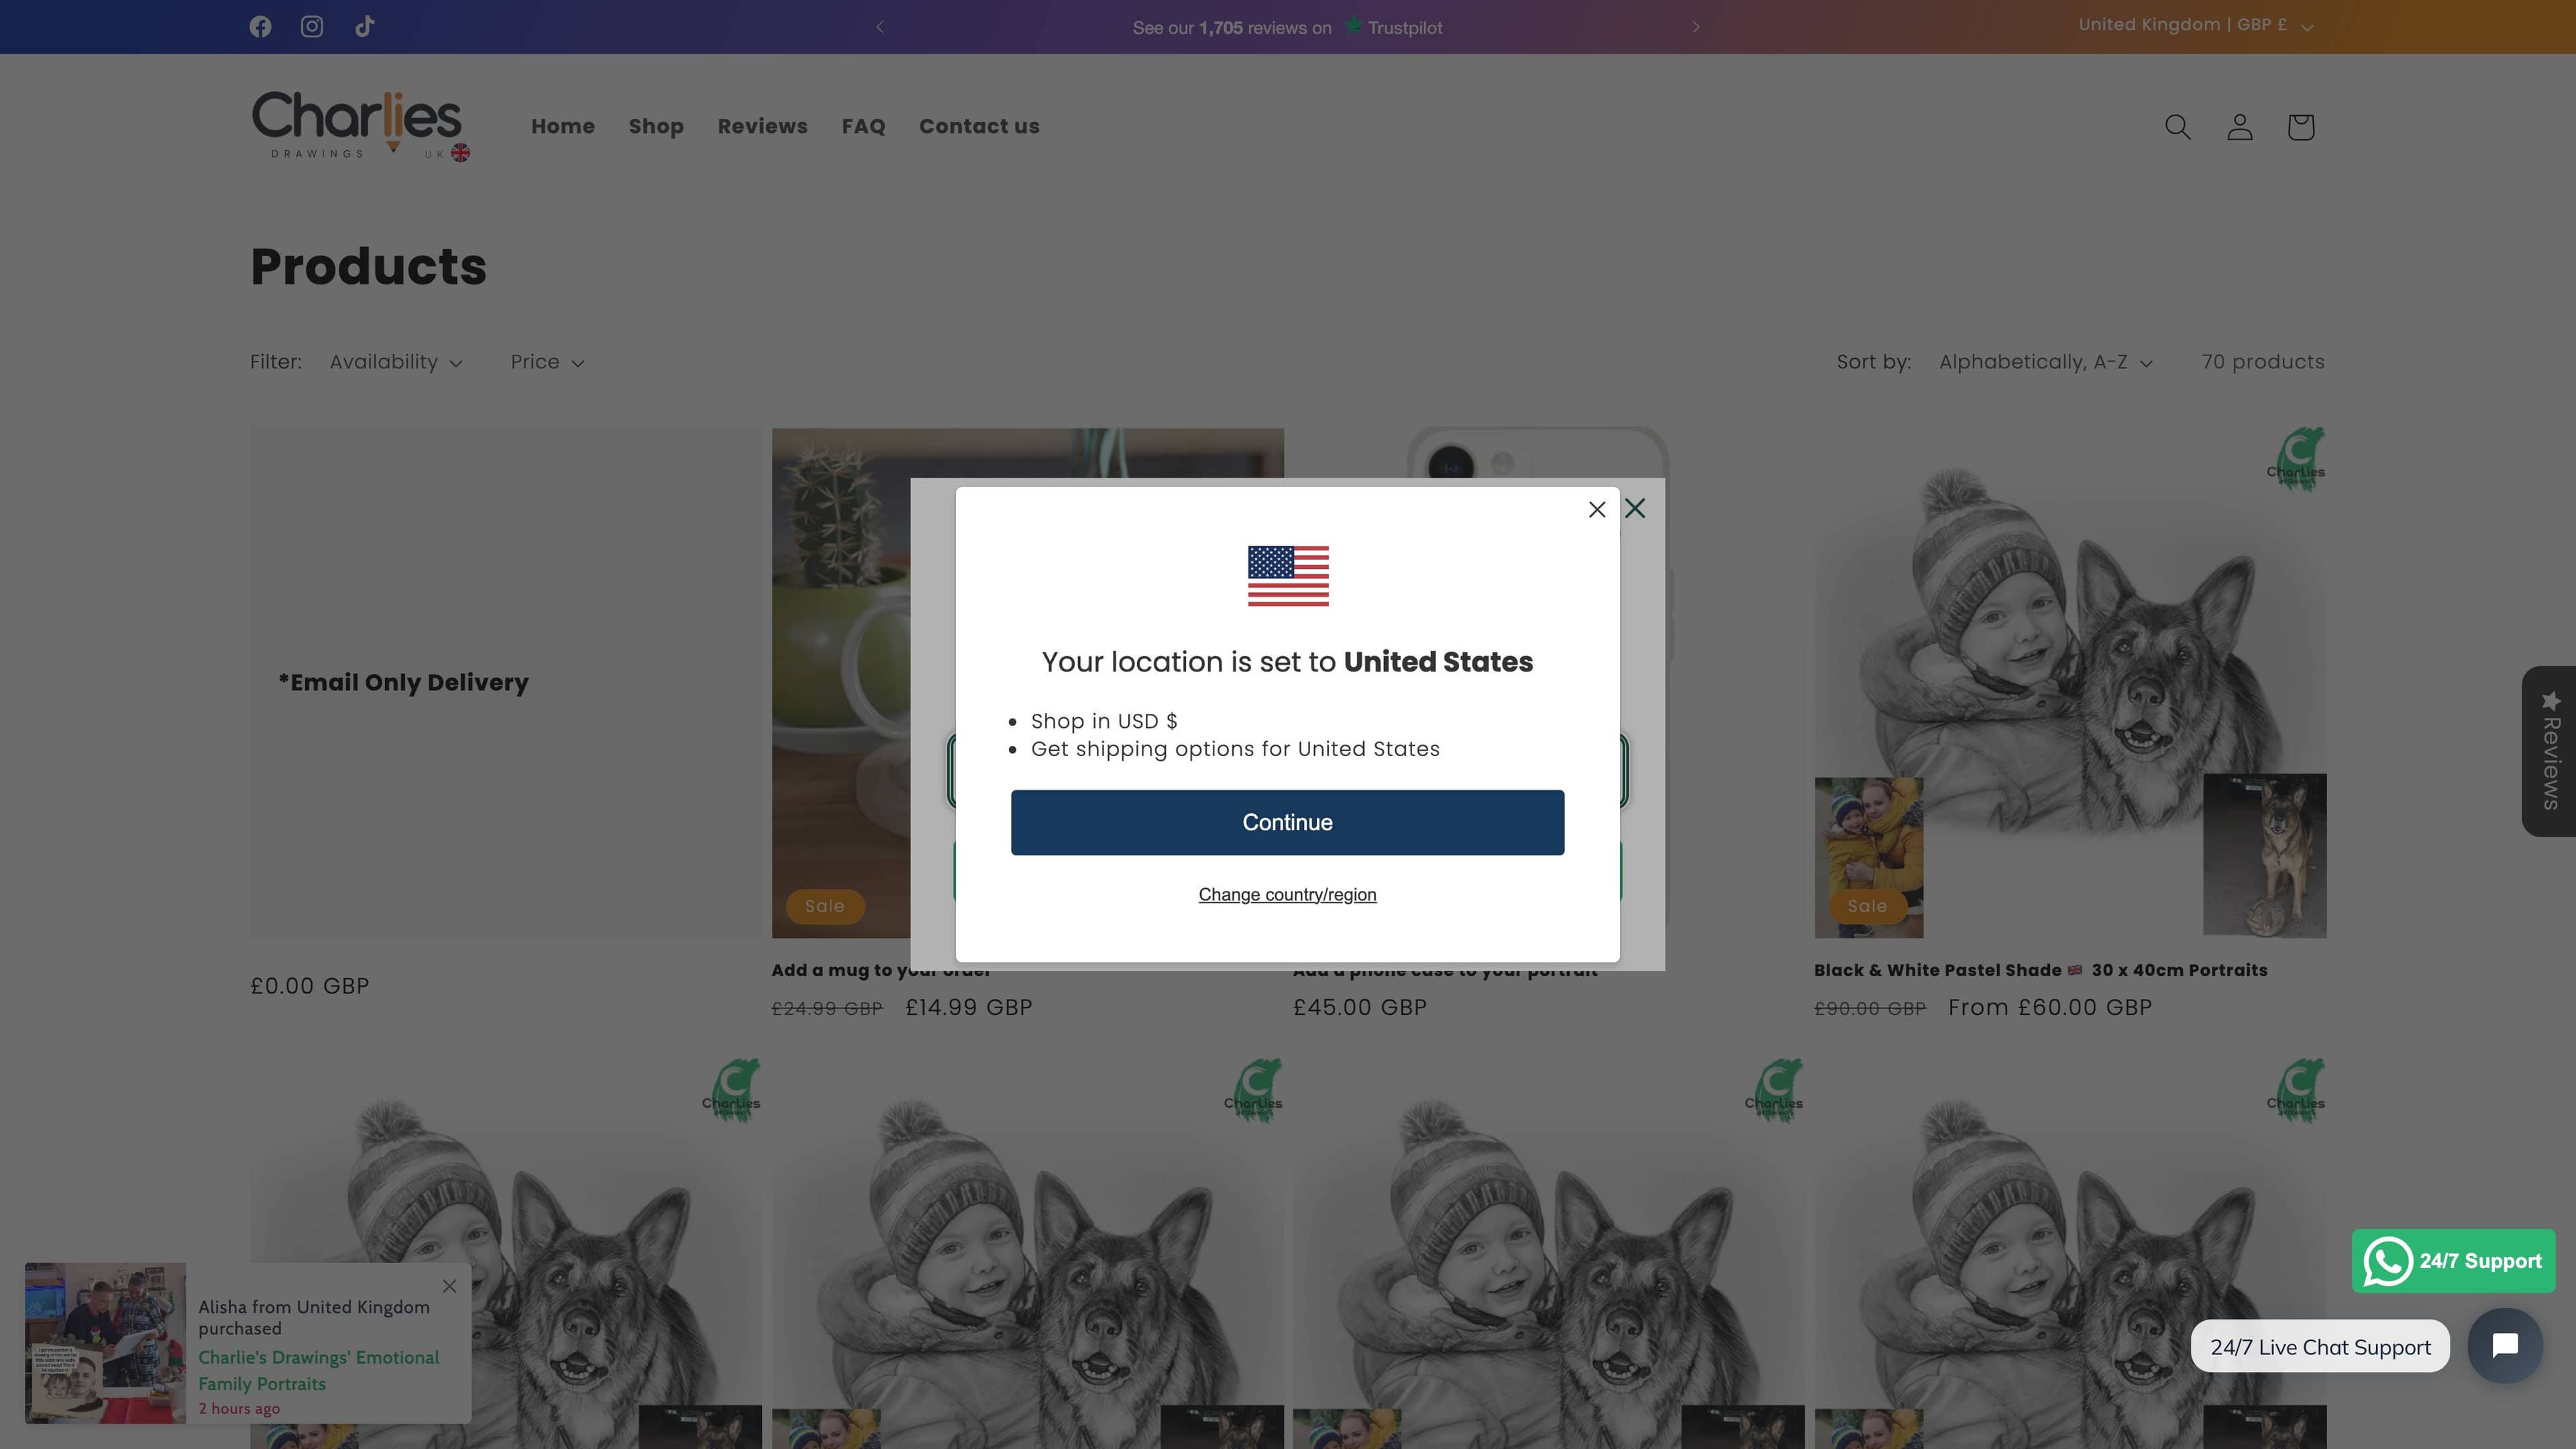Image resolution: width=2576 pixels, height=1449 pixels.
Task: Expand the Availability filter
Action: (396, 362)
